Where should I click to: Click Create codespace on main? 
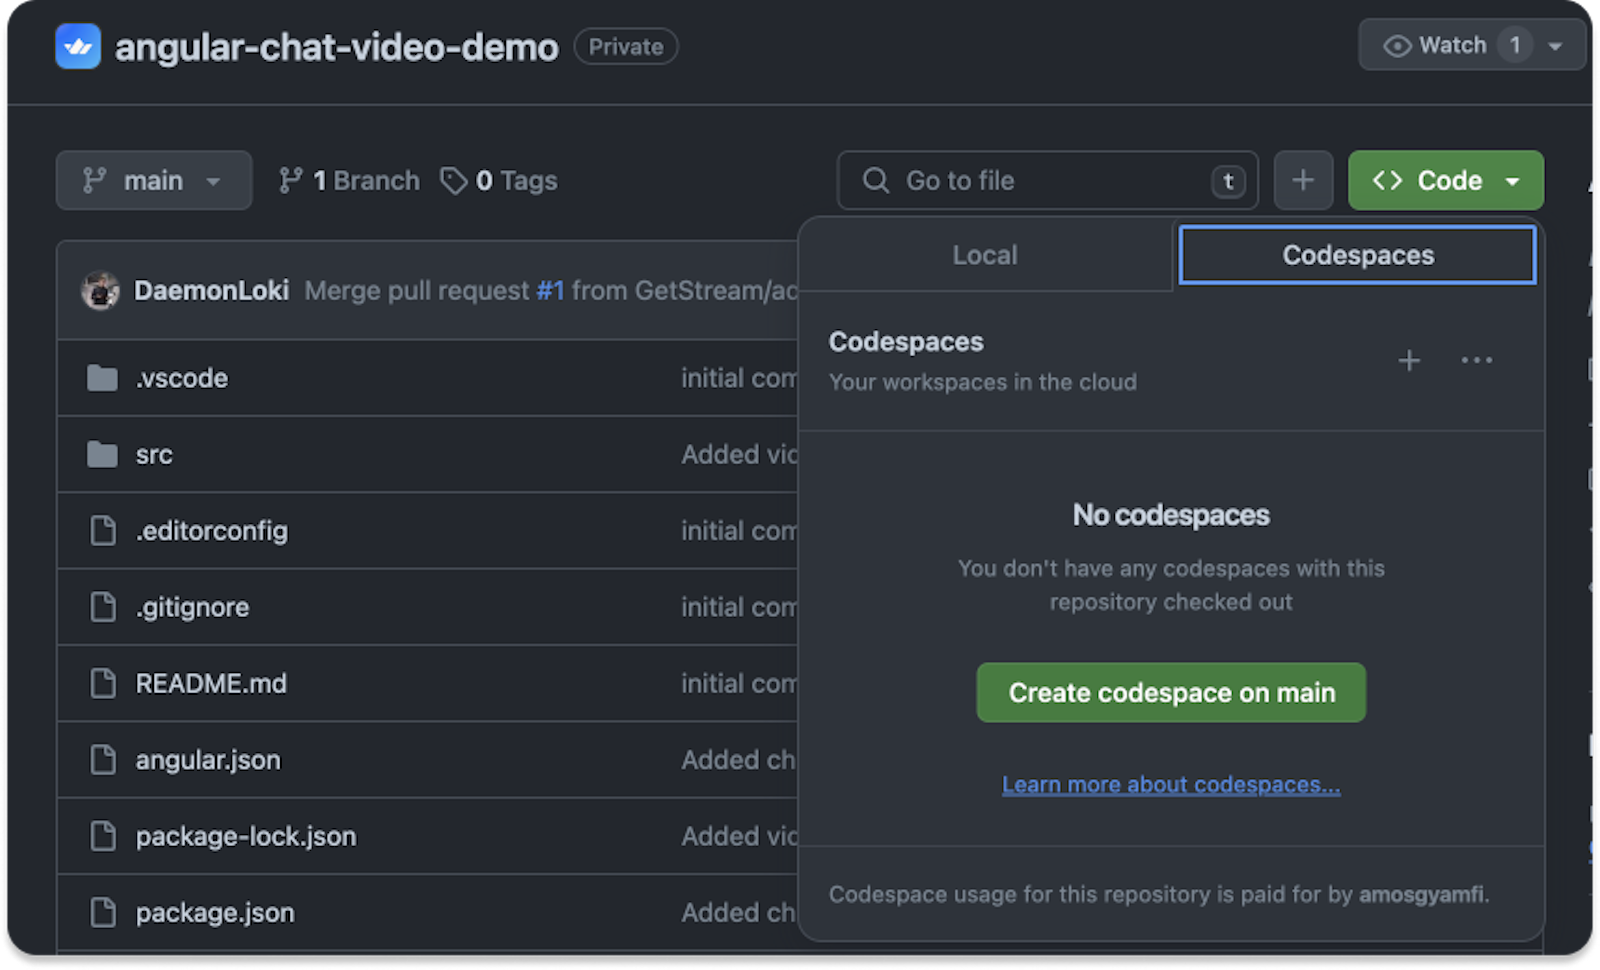pos(1170,692)
